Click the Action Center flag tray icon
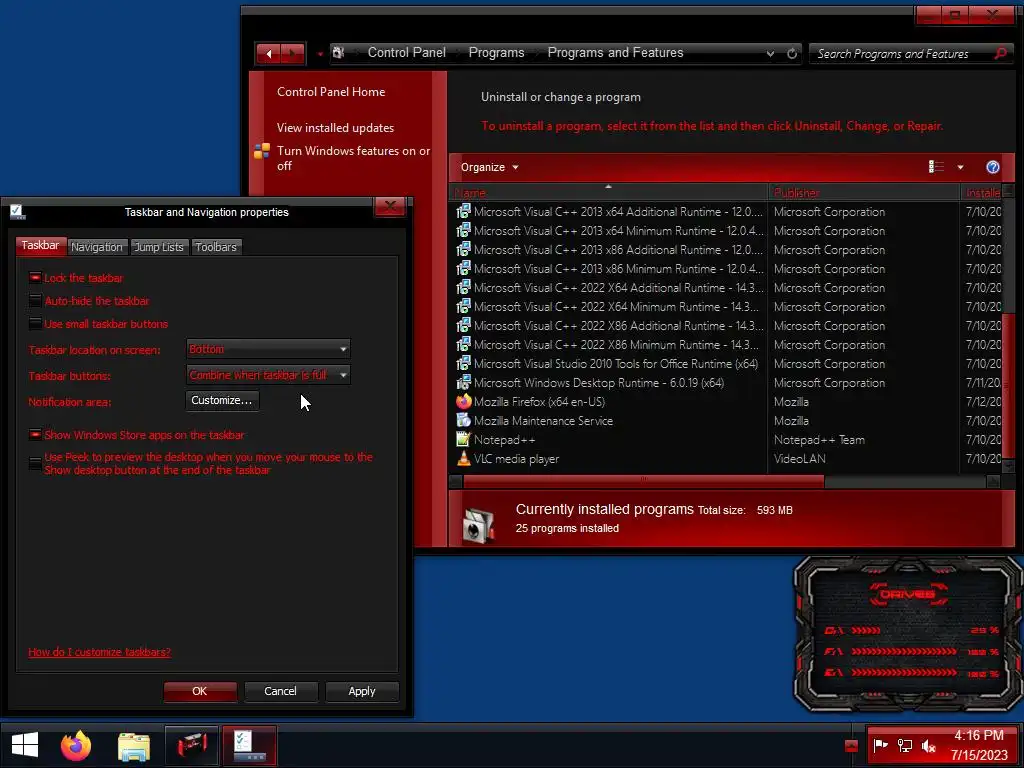Viewport: 1024px width, 768px height. click(881, 745)
